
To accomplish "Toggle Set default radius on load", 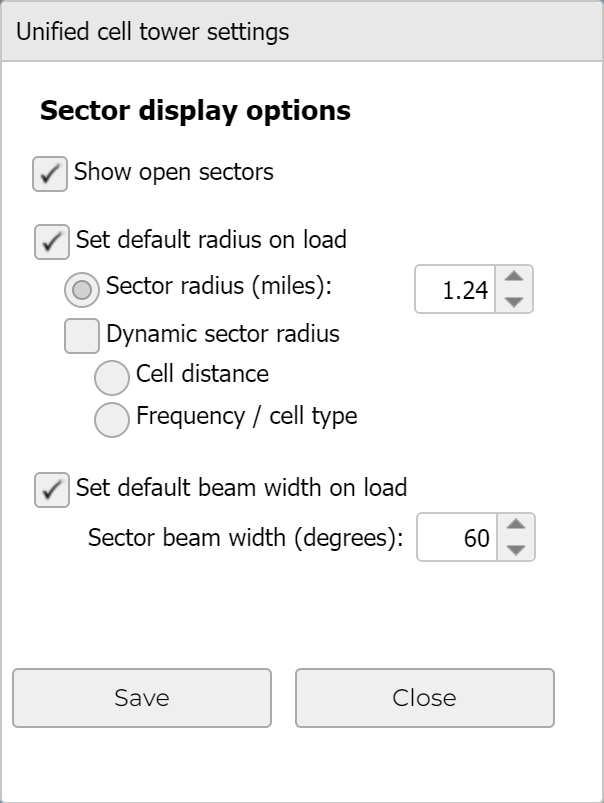I will pos(52,241).
